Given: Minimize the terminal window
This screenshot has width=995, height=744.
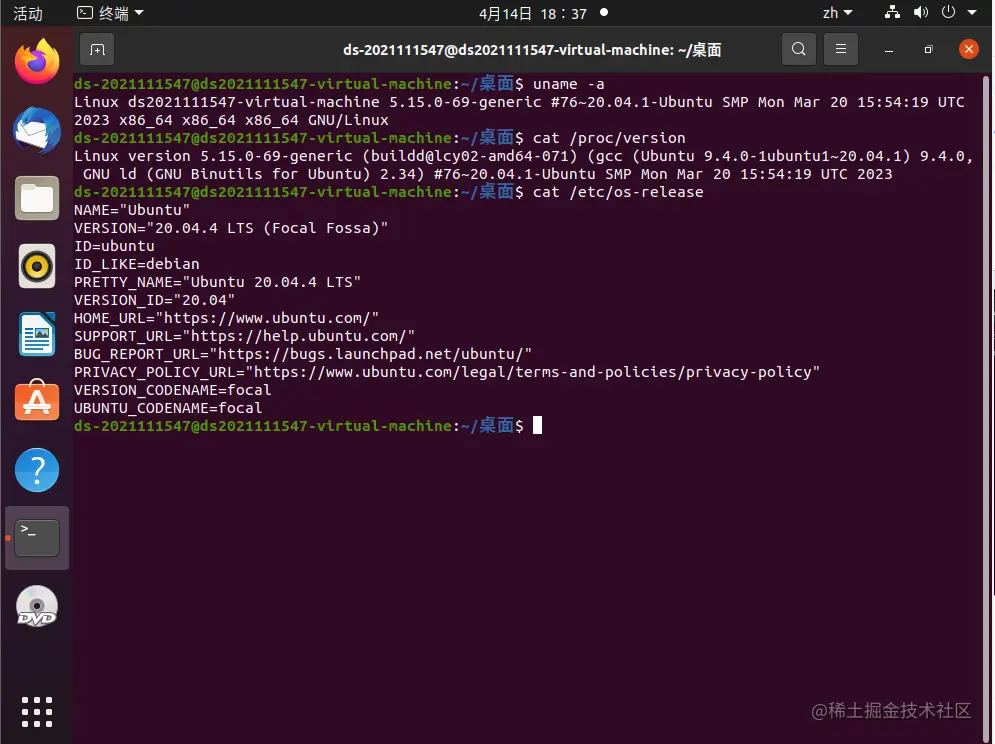Looking at the screenshot, I should pyautogui.click(x=889, y=50).
